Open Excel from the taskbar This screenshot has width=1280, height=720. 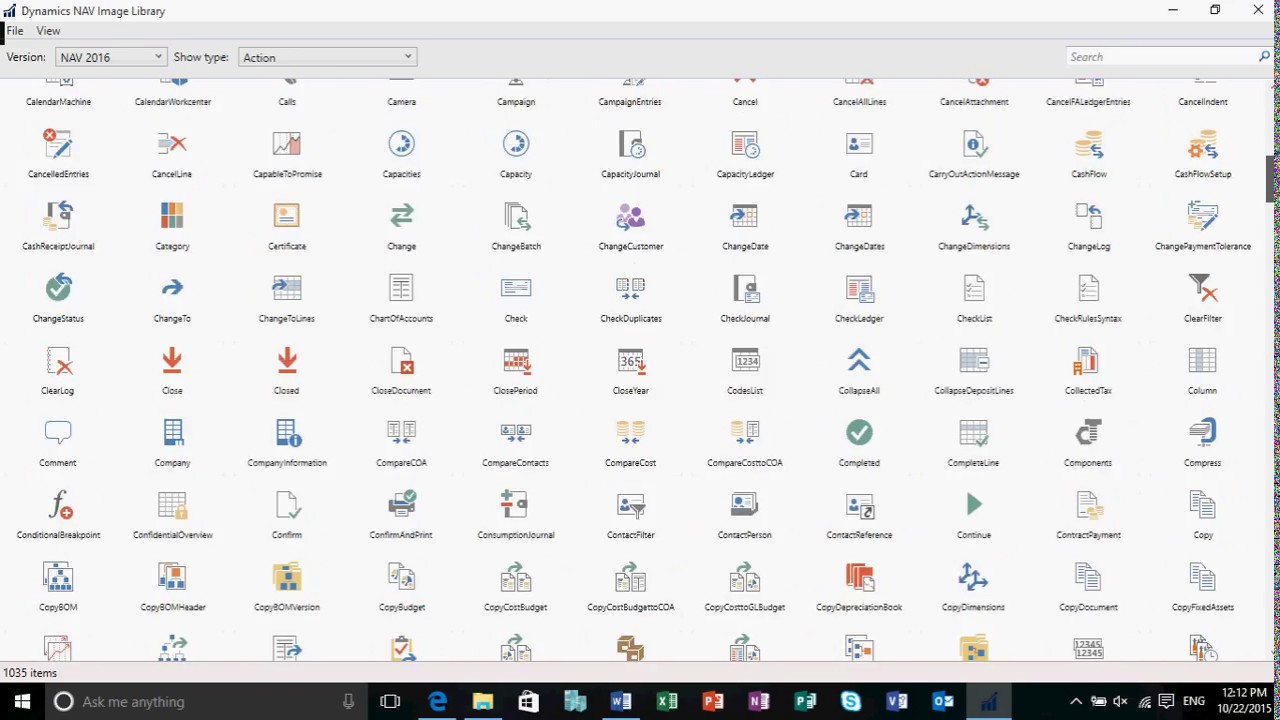point(667,701)
